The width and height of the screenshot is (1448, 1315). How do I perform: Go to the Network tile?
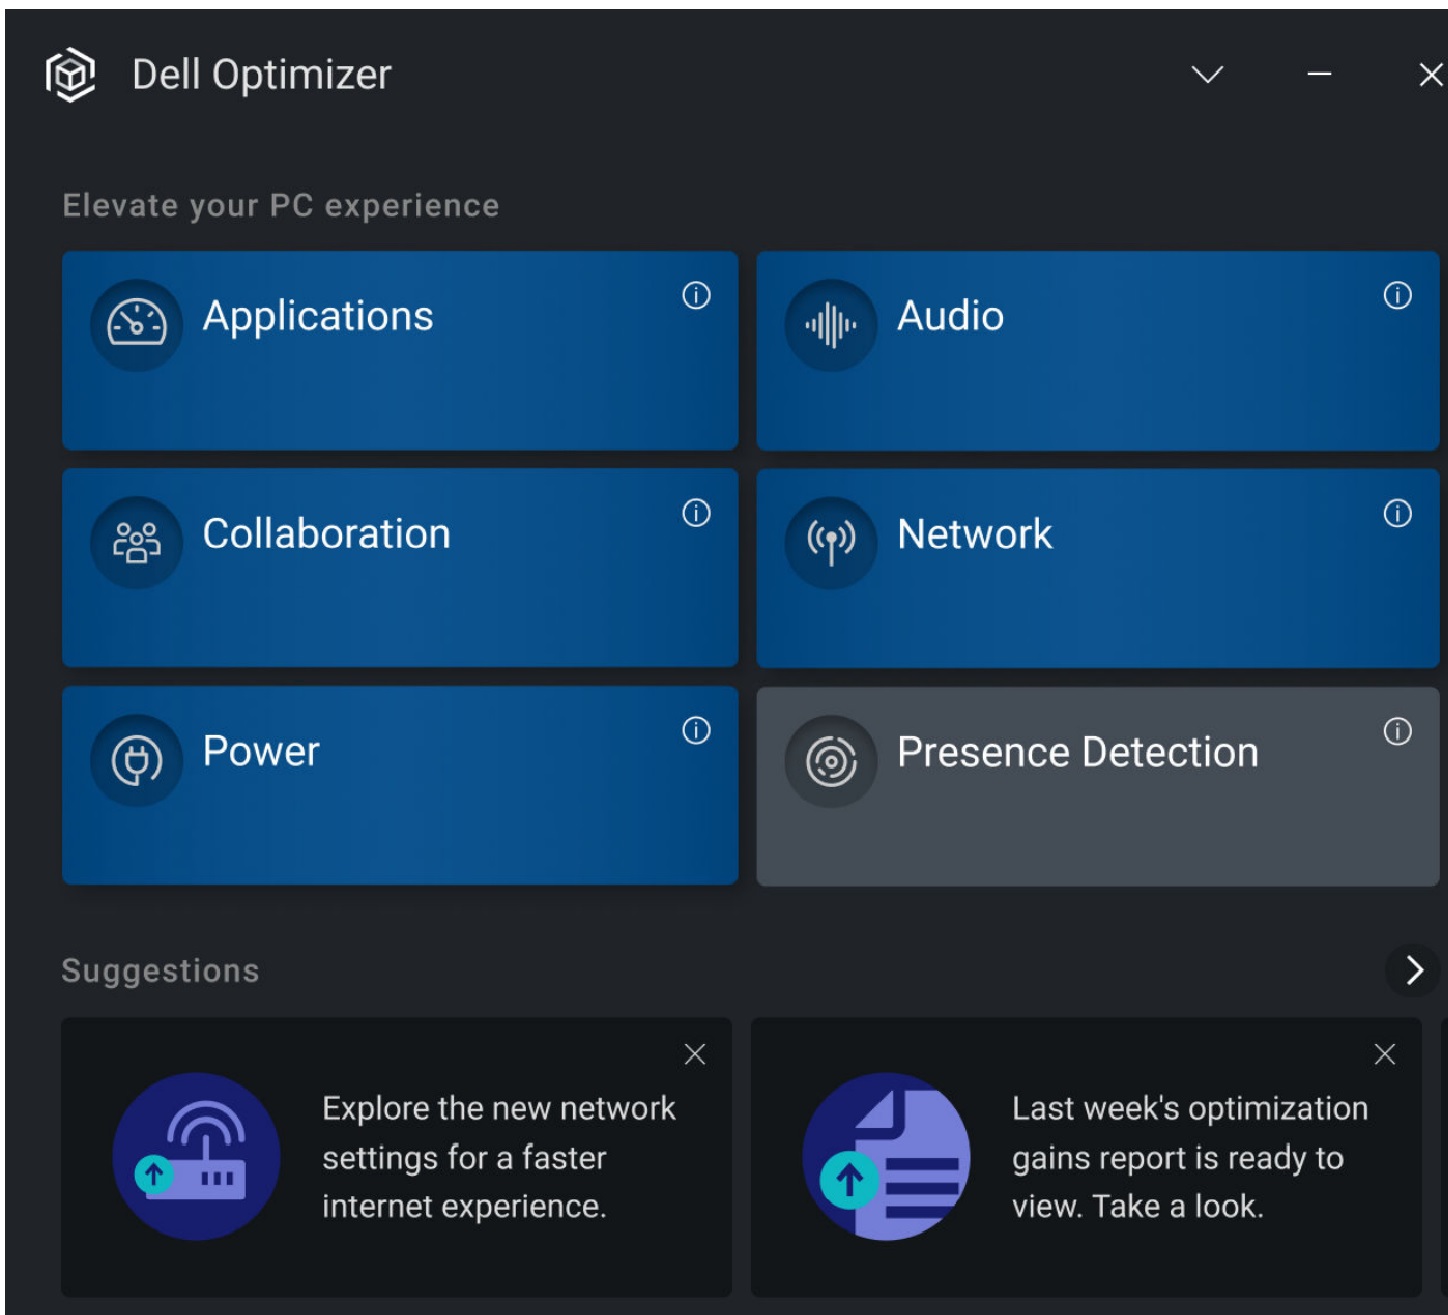click(1097, 568)
